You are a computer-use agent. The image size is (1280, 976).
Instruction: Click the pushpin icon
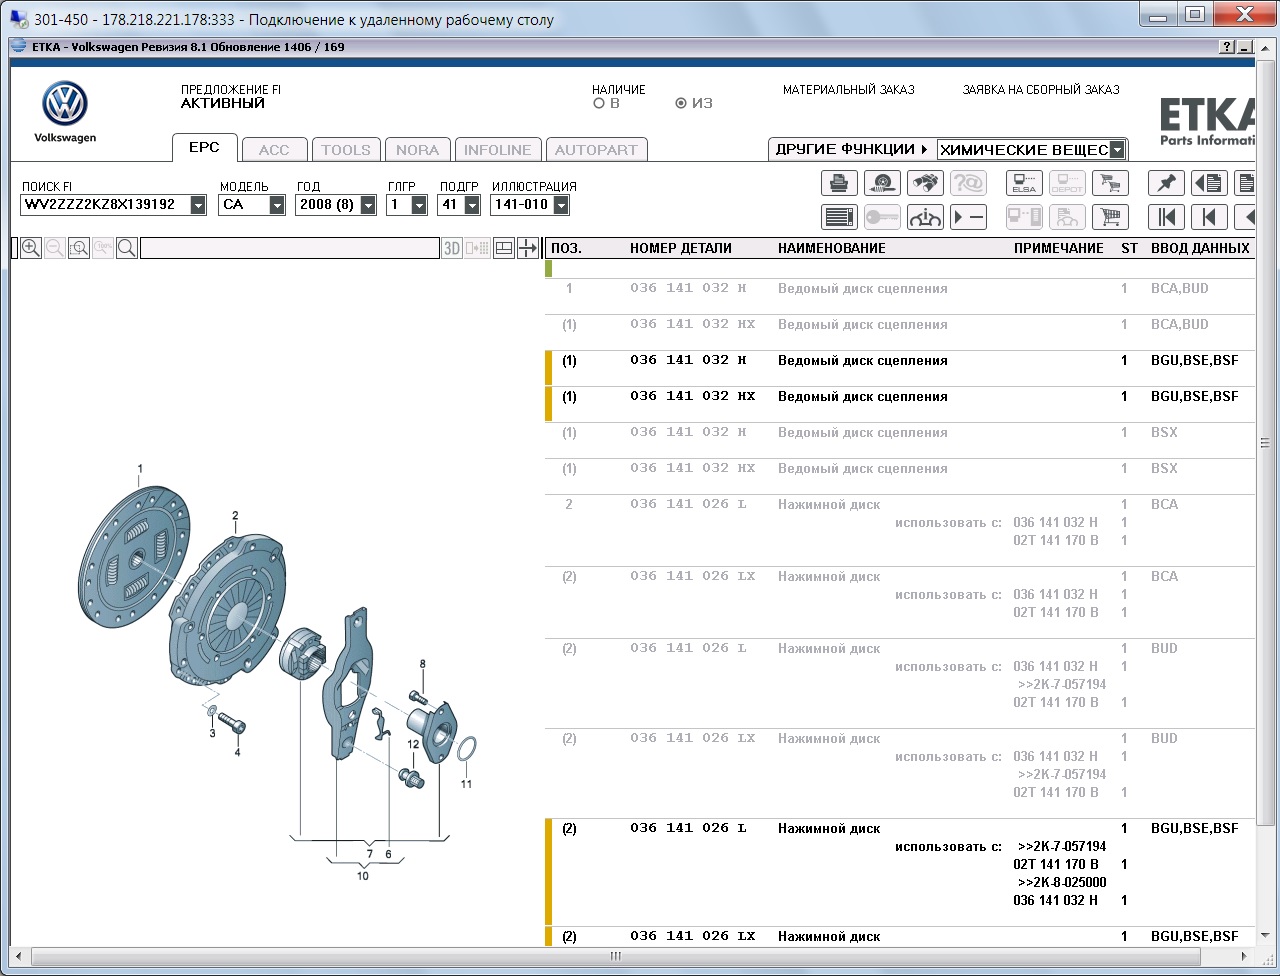[1166, 183]
